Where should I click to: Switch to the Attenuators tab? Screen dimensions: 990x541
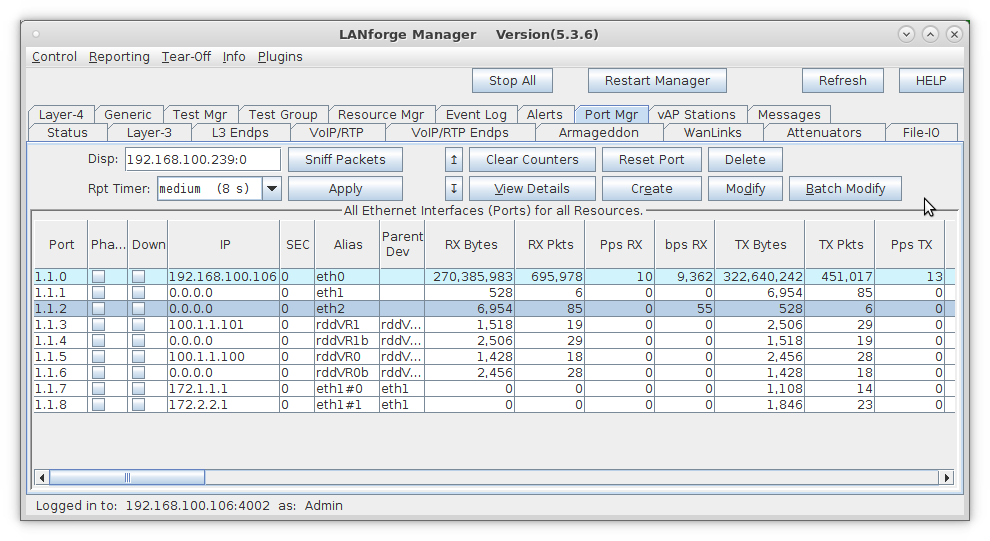tap(823, 132)
